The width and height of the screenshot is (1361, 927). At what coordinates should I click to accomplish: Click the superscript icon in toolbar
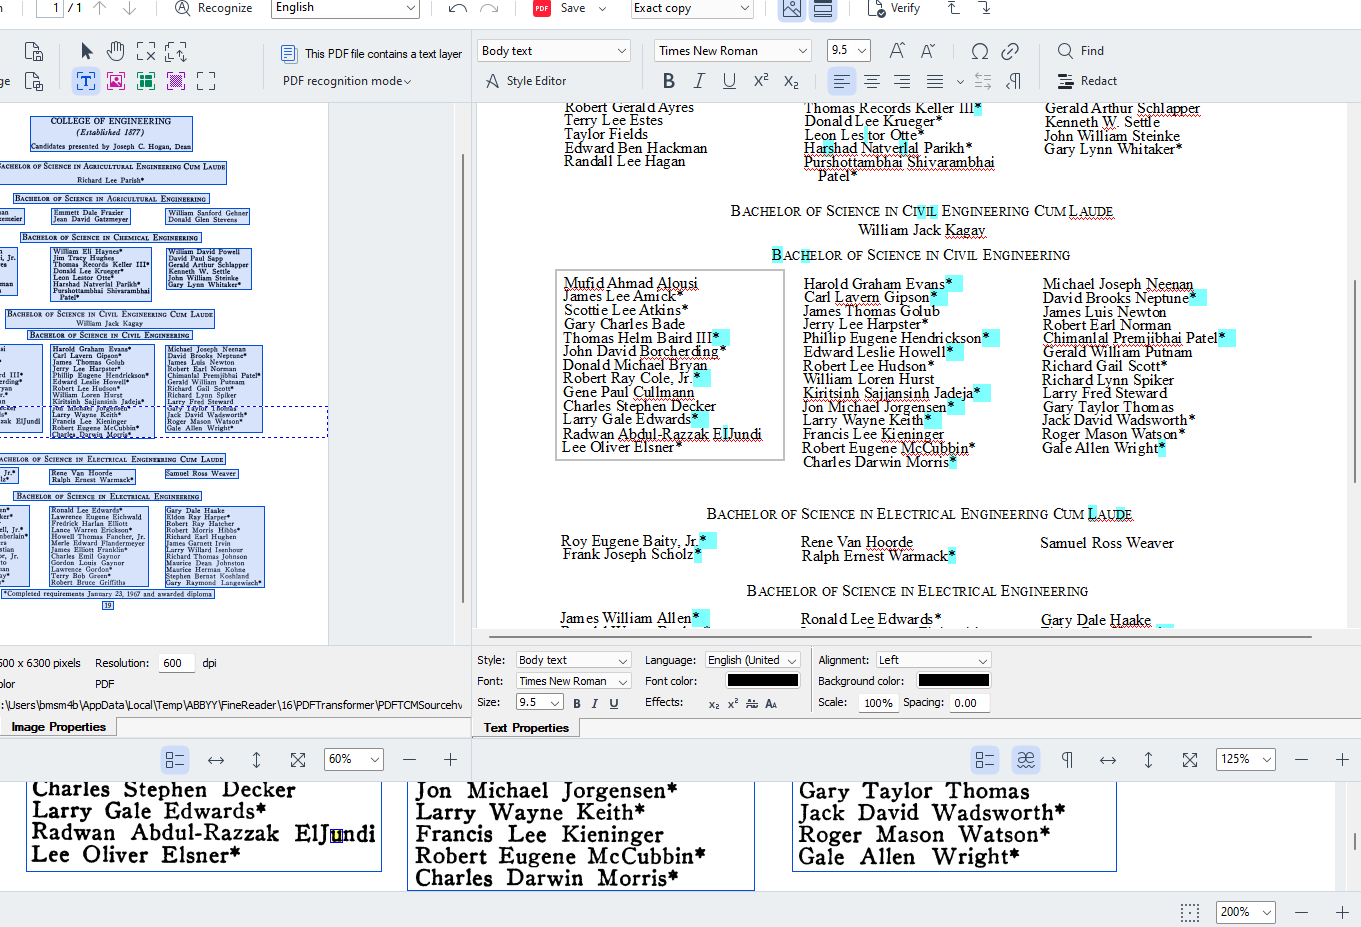point(760,81)
